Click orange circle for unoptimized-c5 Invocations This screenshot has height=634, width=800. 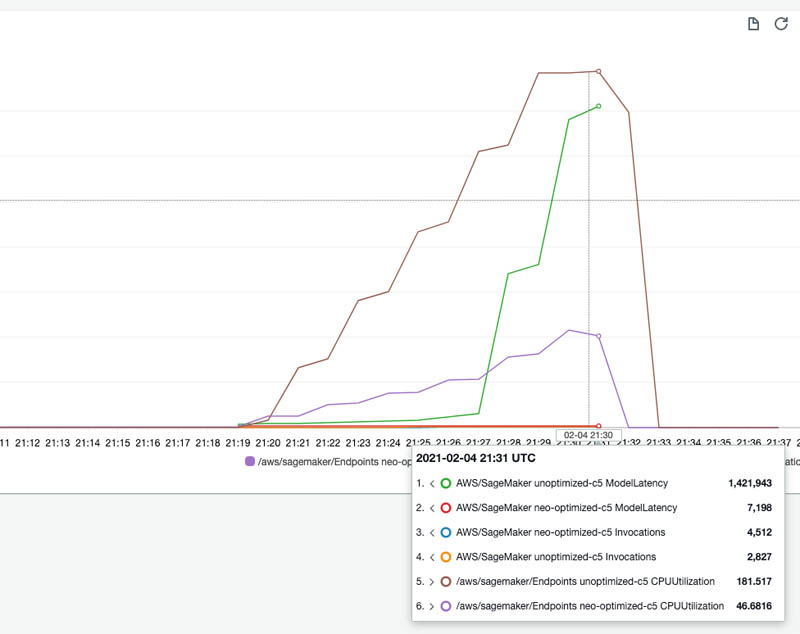coord(445,556)
